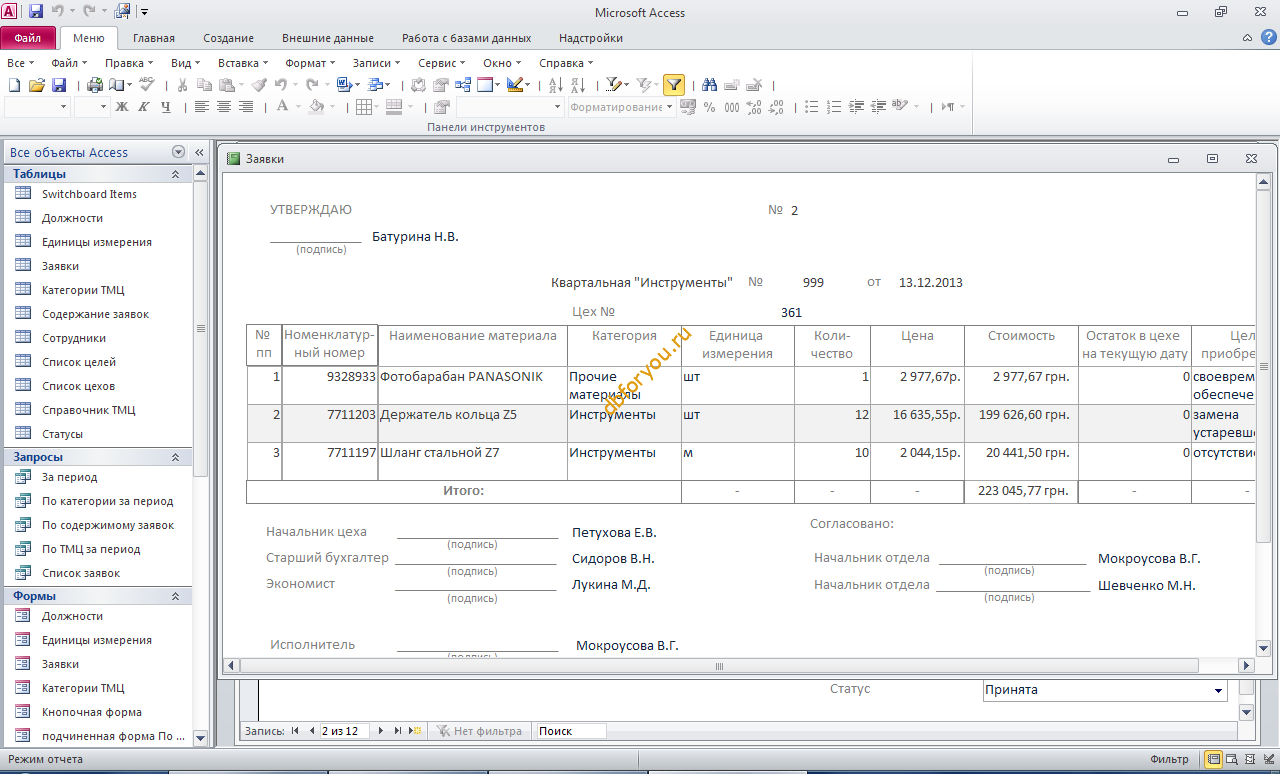Screen dimensions: 1280x774
Task: Click the Open folder toolbar icon
Action: (36, 85)
